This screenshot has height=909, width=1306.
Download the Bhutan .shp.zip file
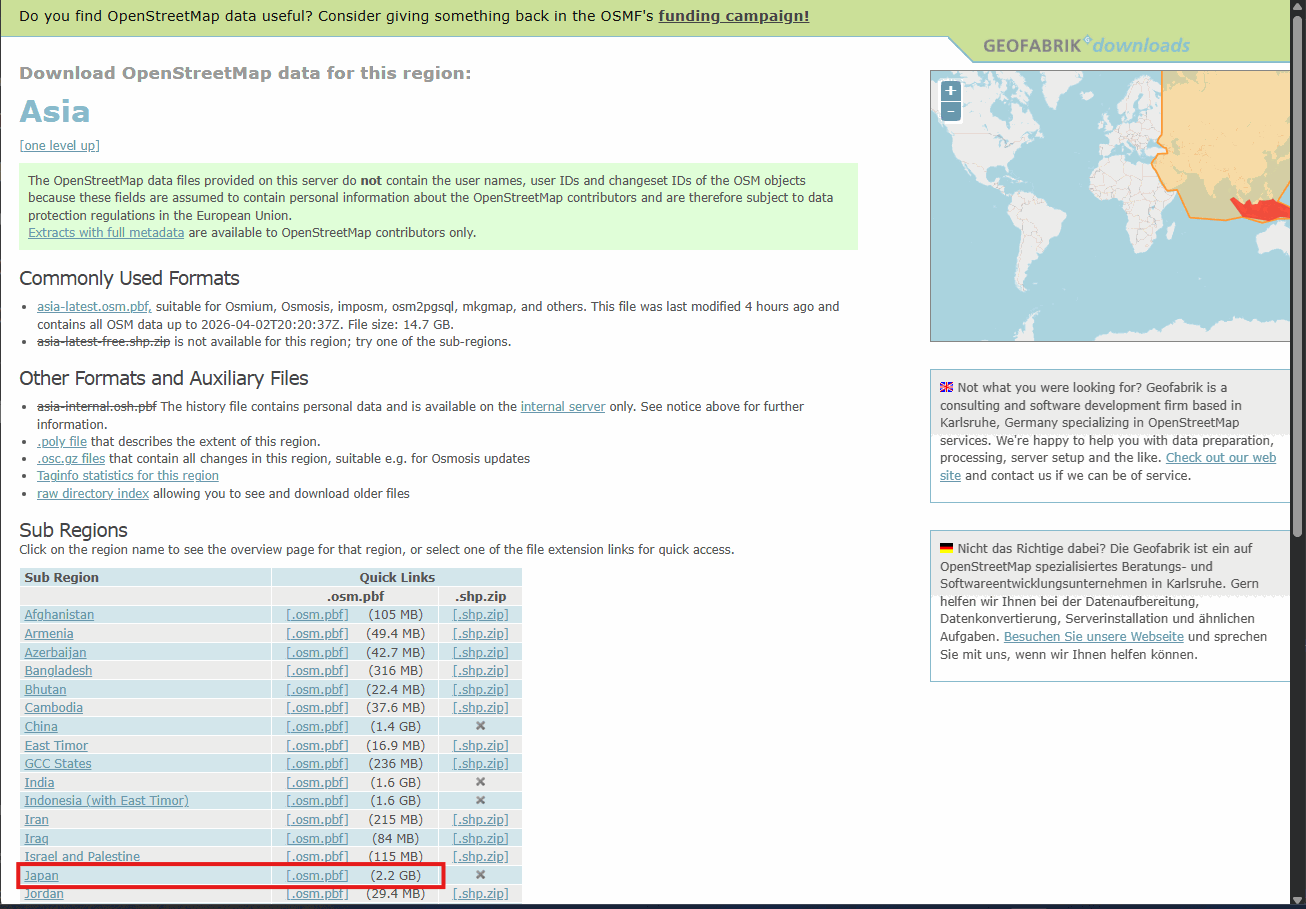pyautogui.click(x=480, y=690)
